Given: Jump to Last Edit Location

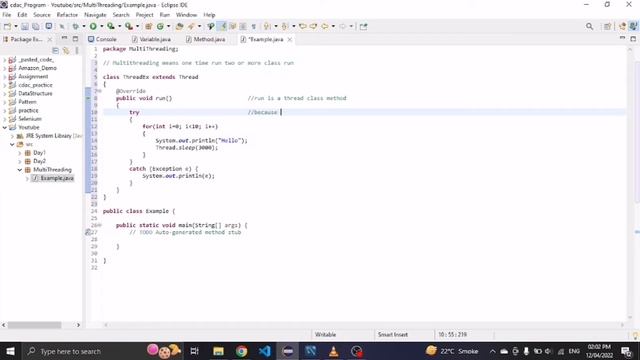Looking at the screenshot, I should coord(302,27).
